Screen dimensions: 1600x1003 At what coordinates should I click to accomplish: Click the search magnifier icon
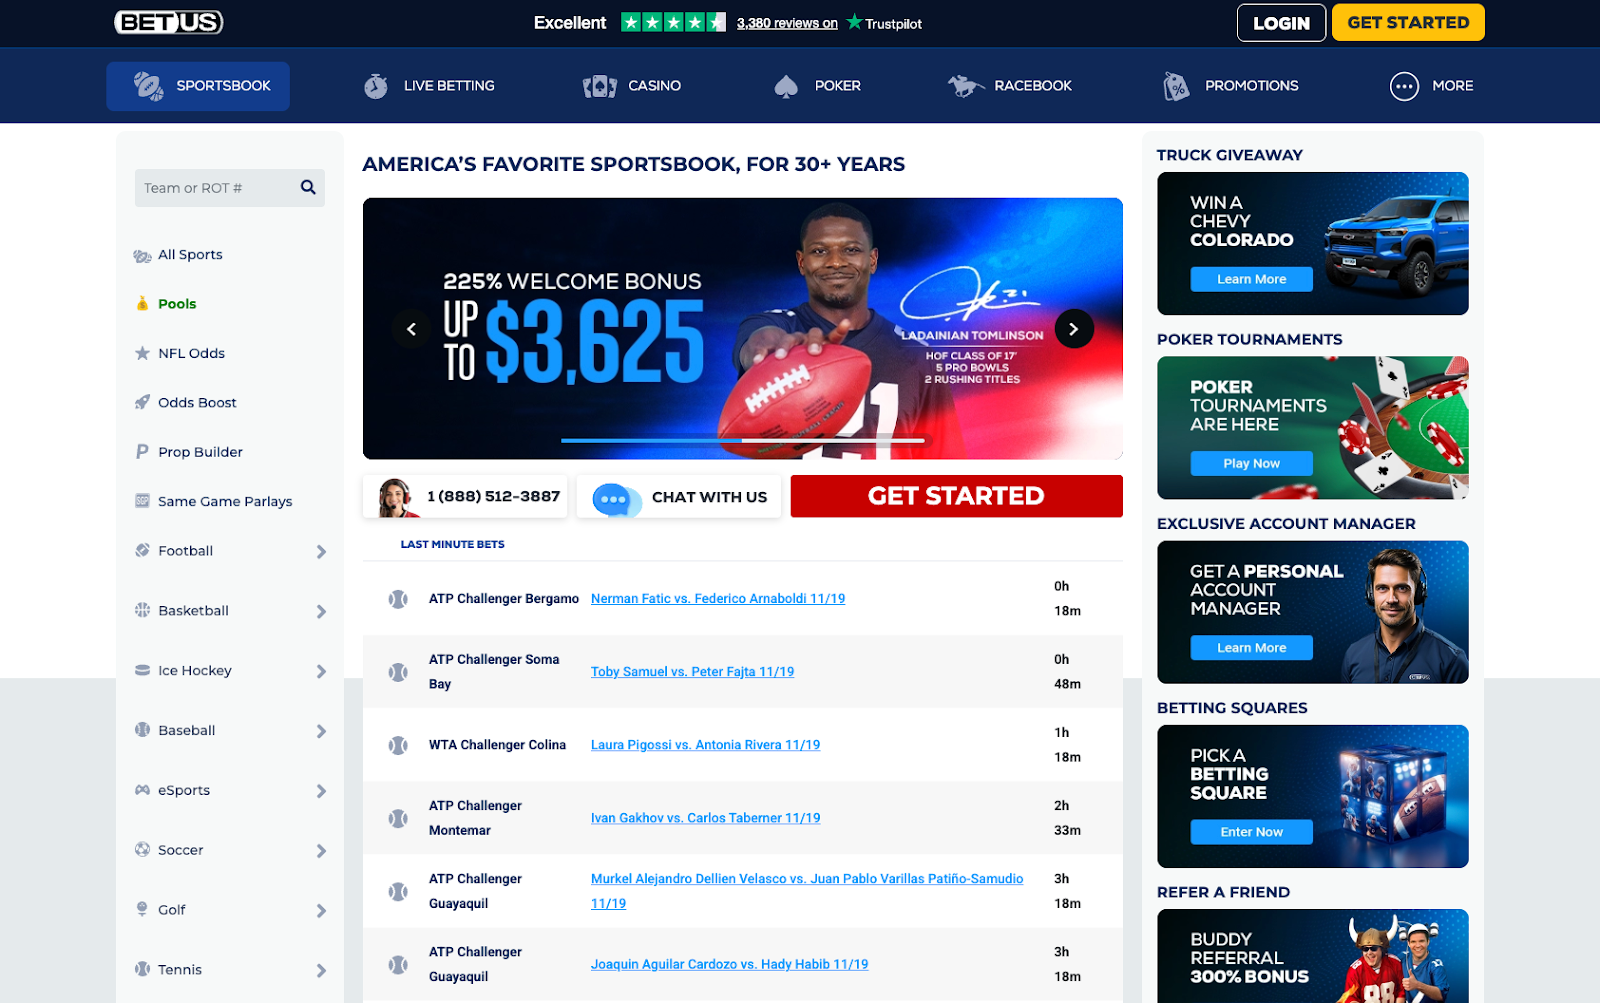(308, 187)
